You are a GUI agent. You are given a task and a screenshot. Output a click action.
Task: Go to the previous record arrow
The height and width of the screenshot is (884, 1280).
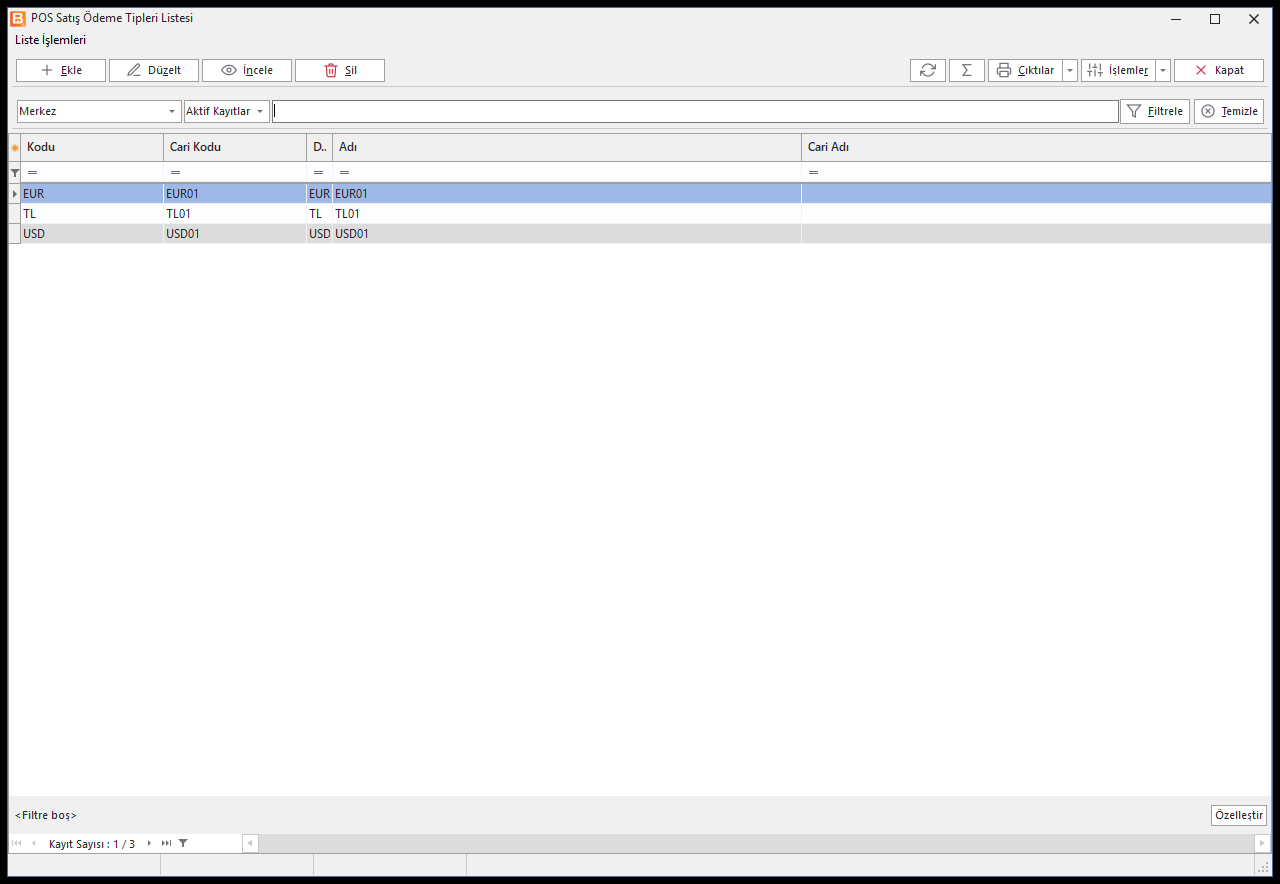[33, 843]
